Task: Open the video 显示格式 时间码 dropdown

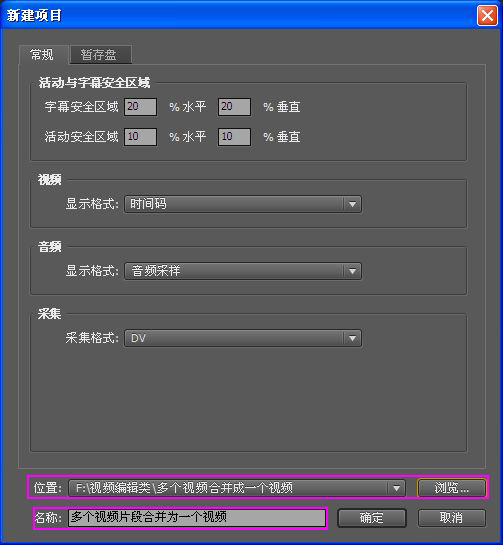Action: click(x=243, y=204)
